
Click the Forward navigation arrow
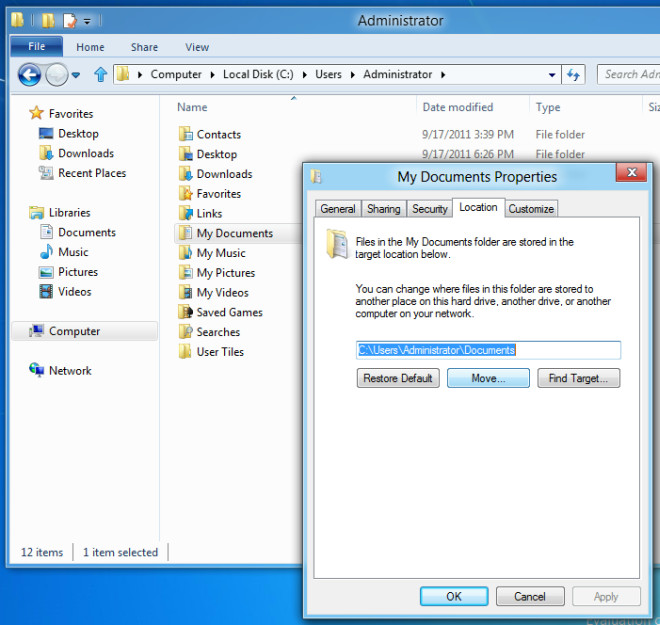[56, 75]
